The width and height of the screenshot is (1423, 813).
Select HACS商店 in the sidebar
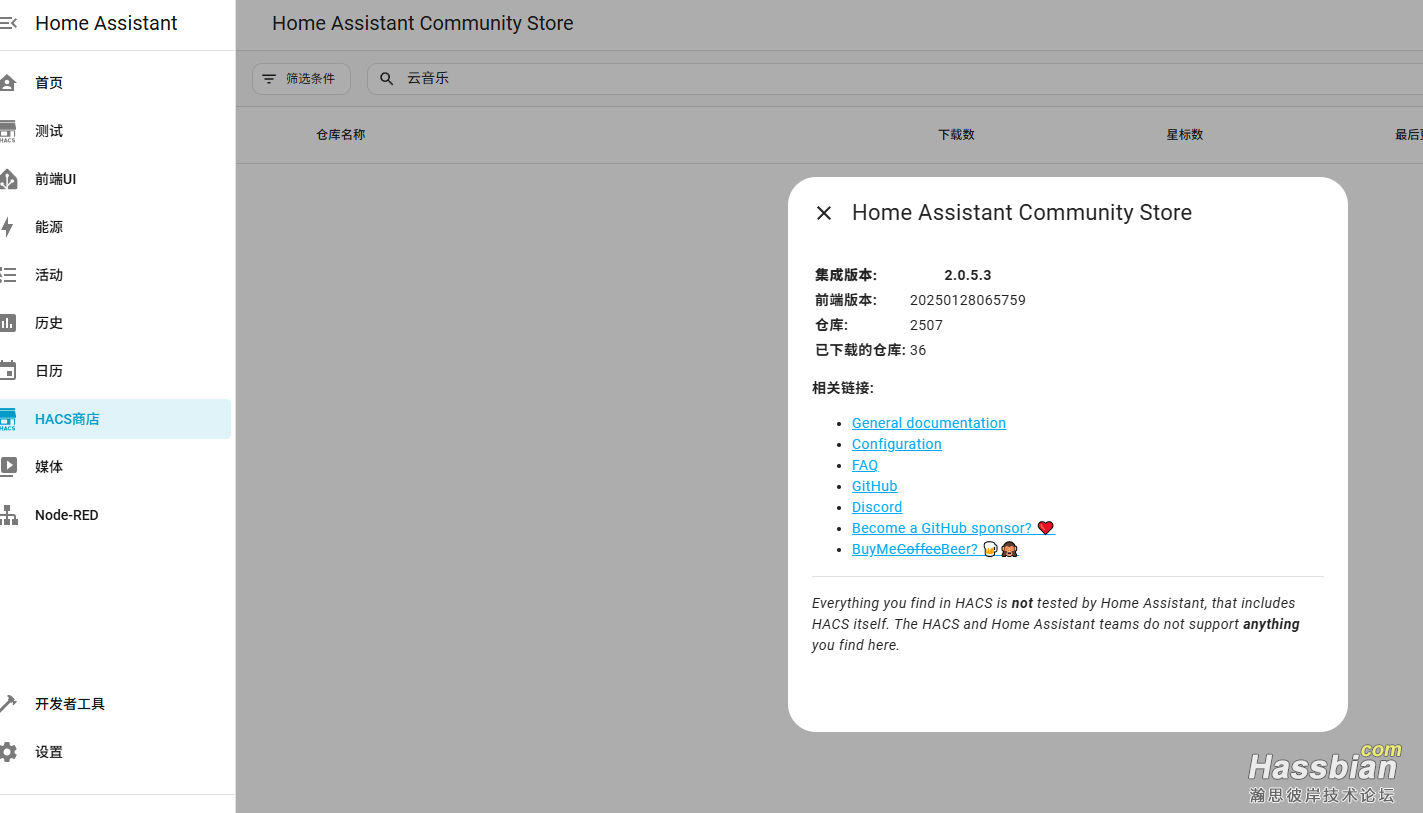tap(67, 419)
